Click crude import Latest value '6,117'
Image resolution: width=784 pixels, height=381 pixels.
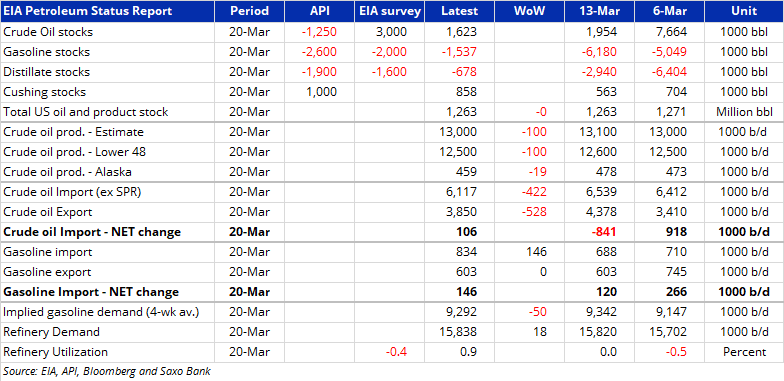click(462, 192)
